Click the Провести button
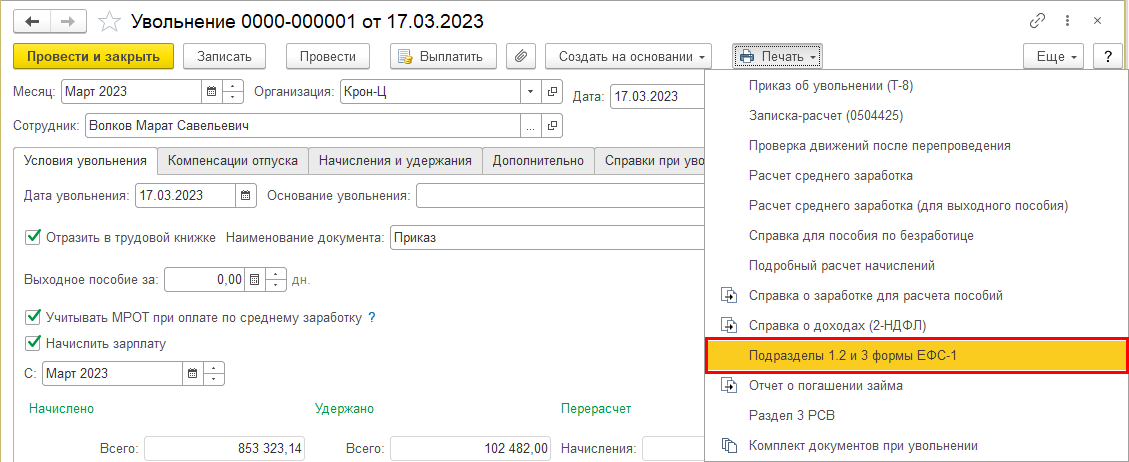 [328, 56]
